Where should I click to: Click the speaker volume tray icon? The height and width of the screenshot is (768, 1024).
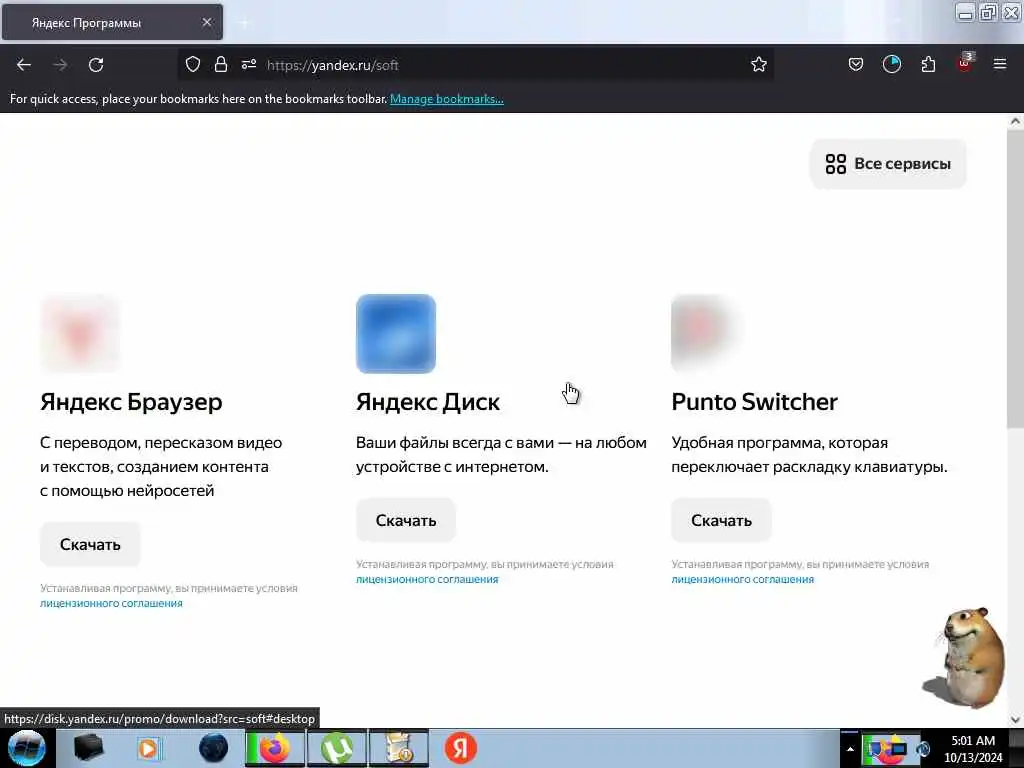click(x=923, y=750)
